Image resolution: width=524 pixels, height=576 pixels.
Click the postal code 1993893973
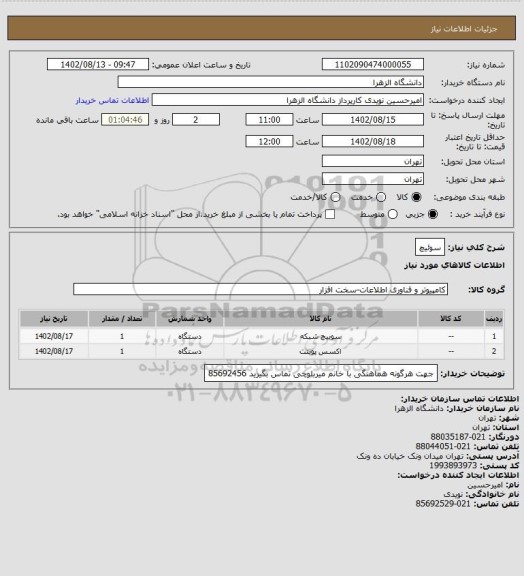point(453,465)
